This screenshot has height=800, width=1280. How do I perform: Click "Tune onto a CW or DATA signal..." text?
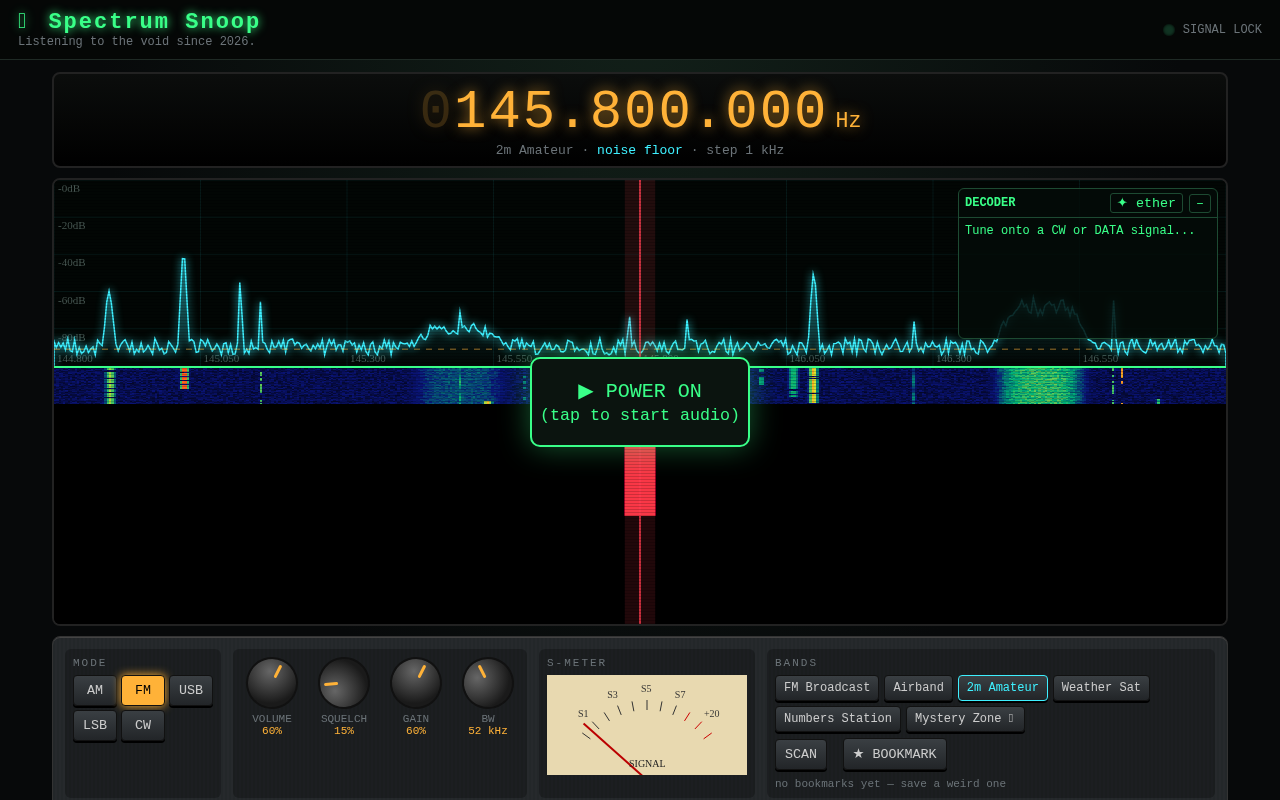[1080, 231]
